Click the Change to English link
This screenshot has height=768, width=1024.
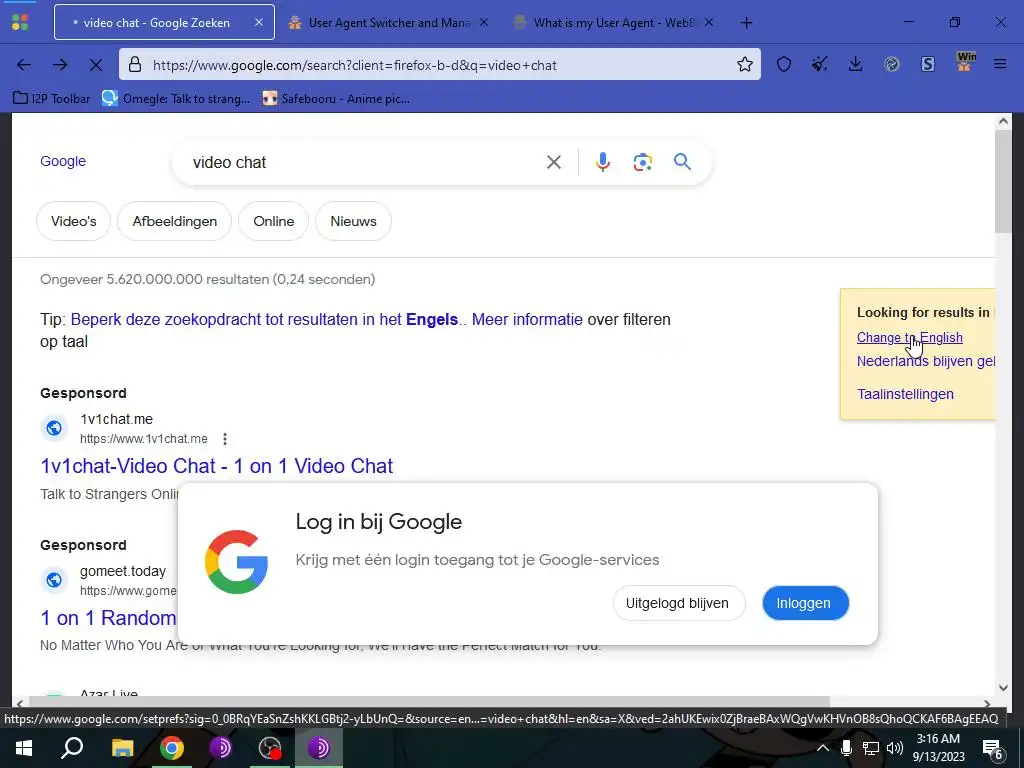pos(910,338)
